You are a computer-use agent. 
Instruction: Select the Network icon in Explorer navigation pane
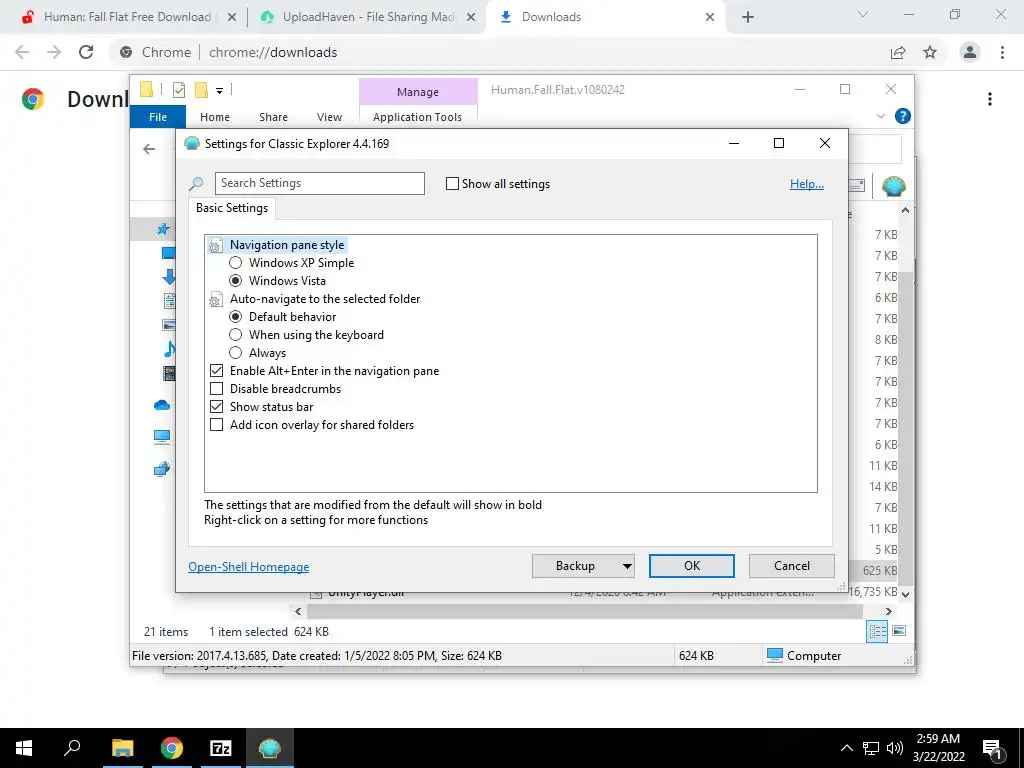162,468
